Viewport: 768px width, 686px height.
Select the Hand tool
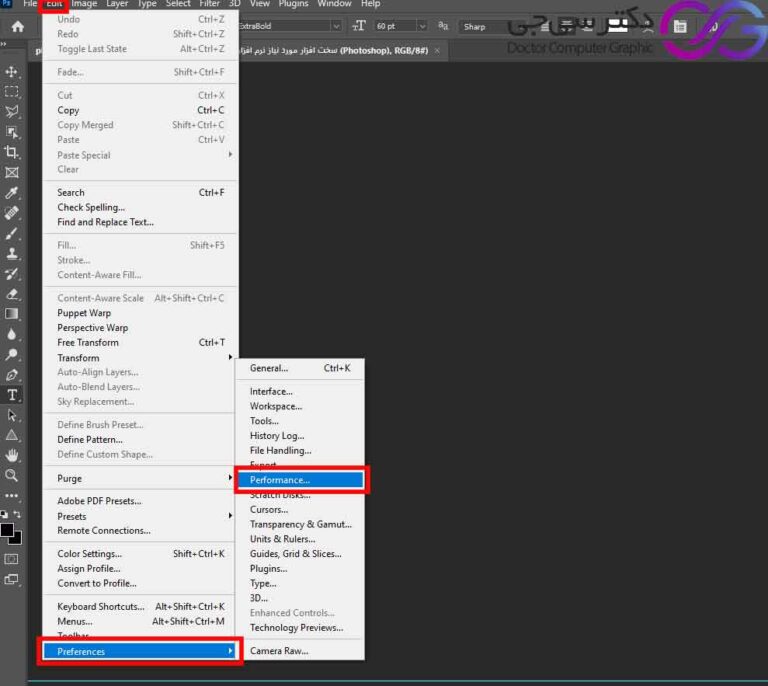click(x=12, y=456)
